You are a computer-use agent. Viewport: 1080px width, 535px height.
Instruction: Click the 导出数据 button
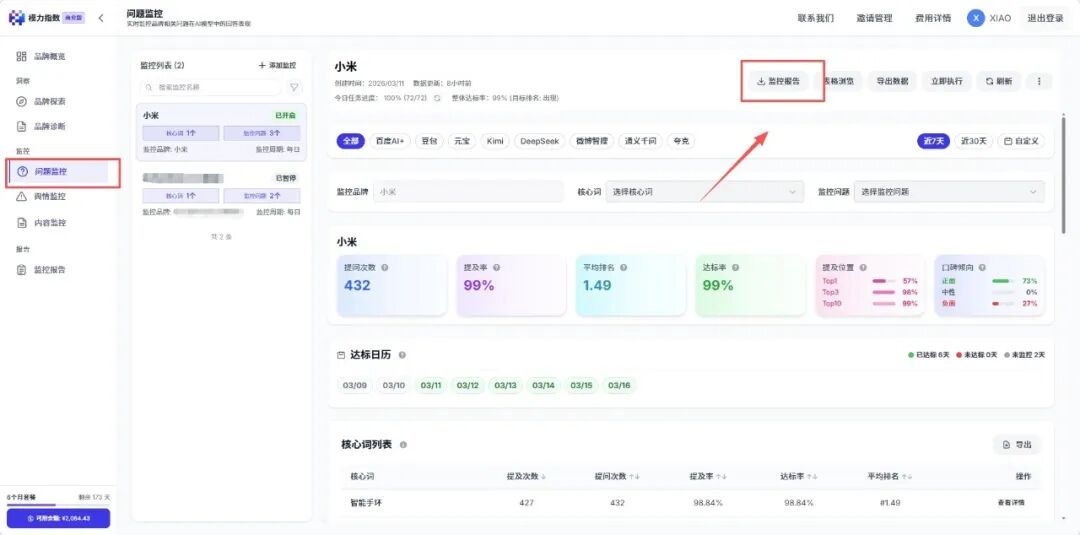(892, 81)
